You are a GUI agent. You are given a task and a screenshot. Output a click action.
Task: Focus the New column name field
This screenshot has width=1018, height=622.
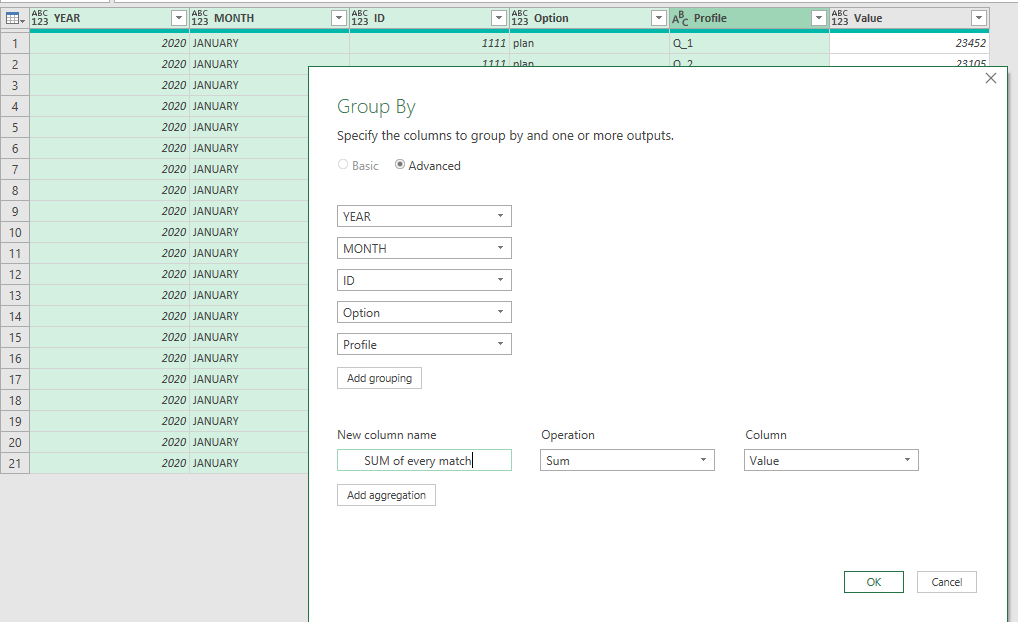[424, 460]
